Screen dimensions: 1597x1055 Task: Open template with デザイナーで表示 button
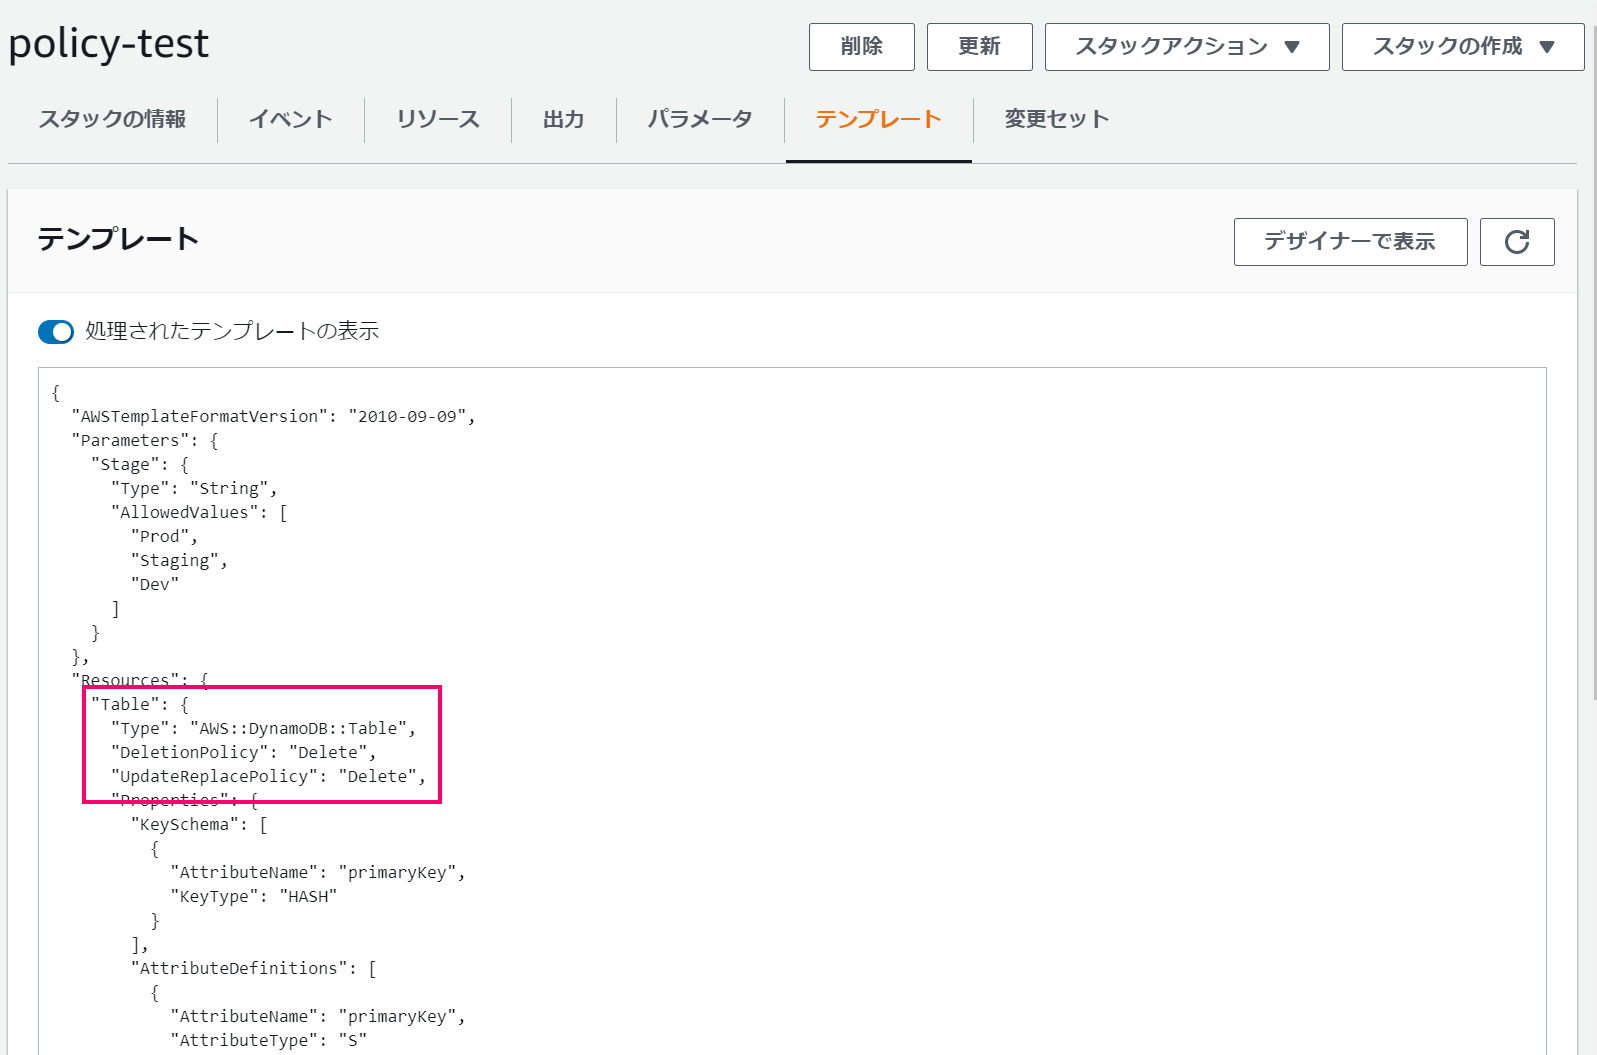(1350, 242)
